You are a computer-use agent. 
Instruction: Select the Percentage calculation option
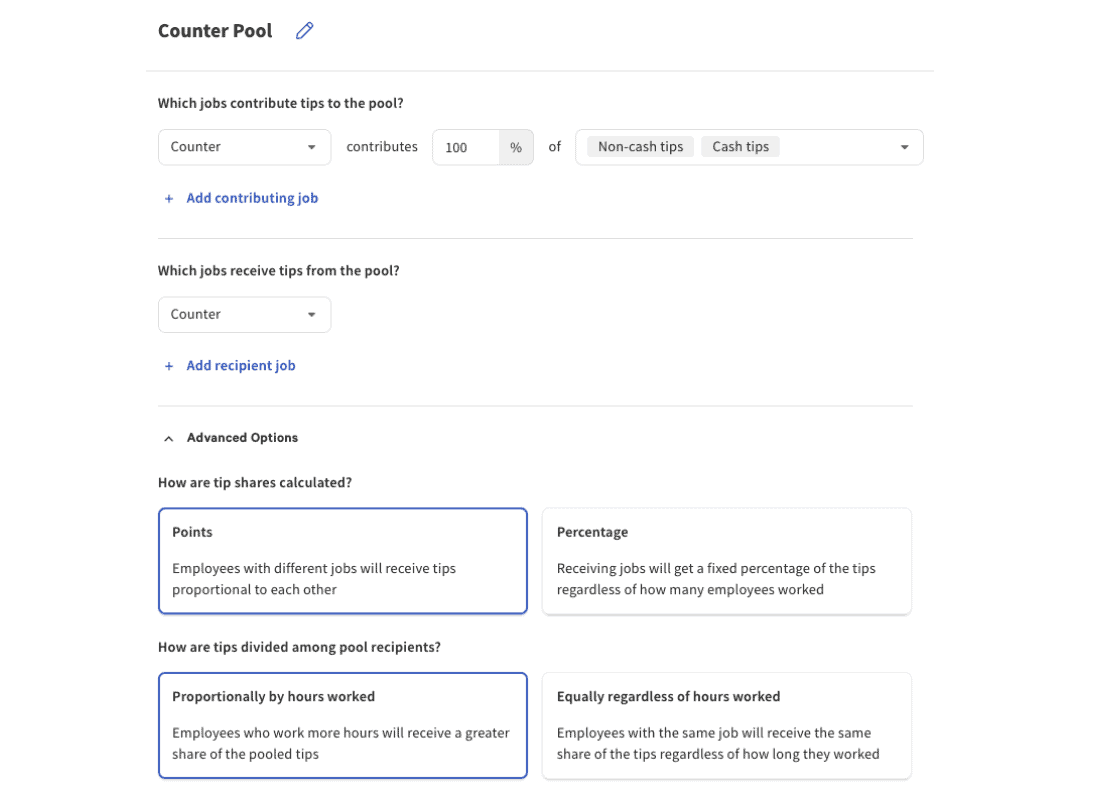(x=726, y=560)
